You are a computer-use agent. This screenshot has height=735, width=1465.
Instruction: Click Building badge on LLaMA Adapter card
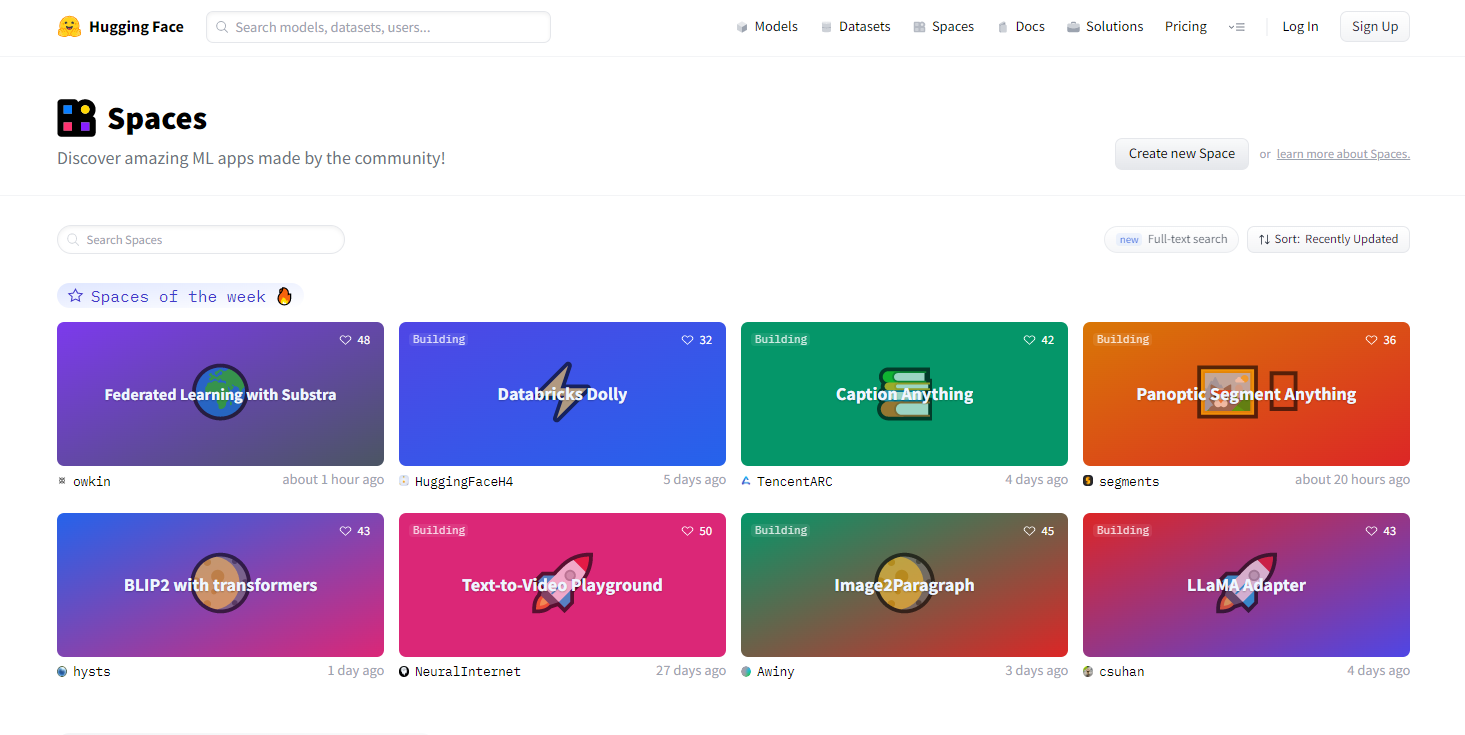click(x=1123, y=531)
